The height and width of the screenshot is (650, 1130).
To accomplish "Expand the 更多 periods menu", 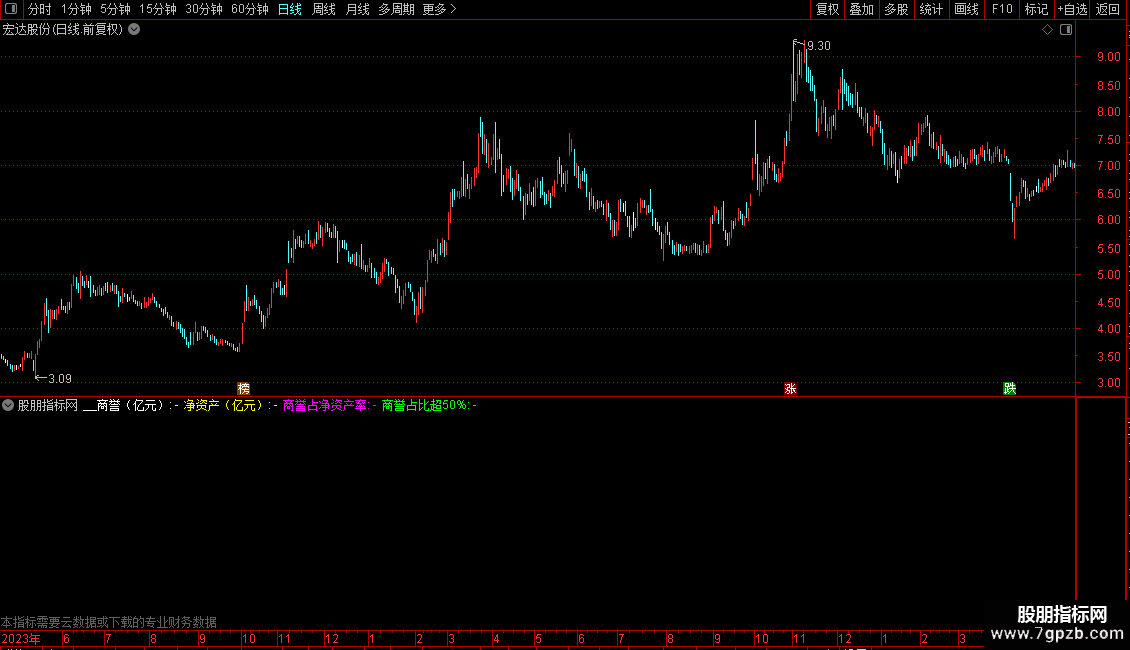I will (439, 9).
